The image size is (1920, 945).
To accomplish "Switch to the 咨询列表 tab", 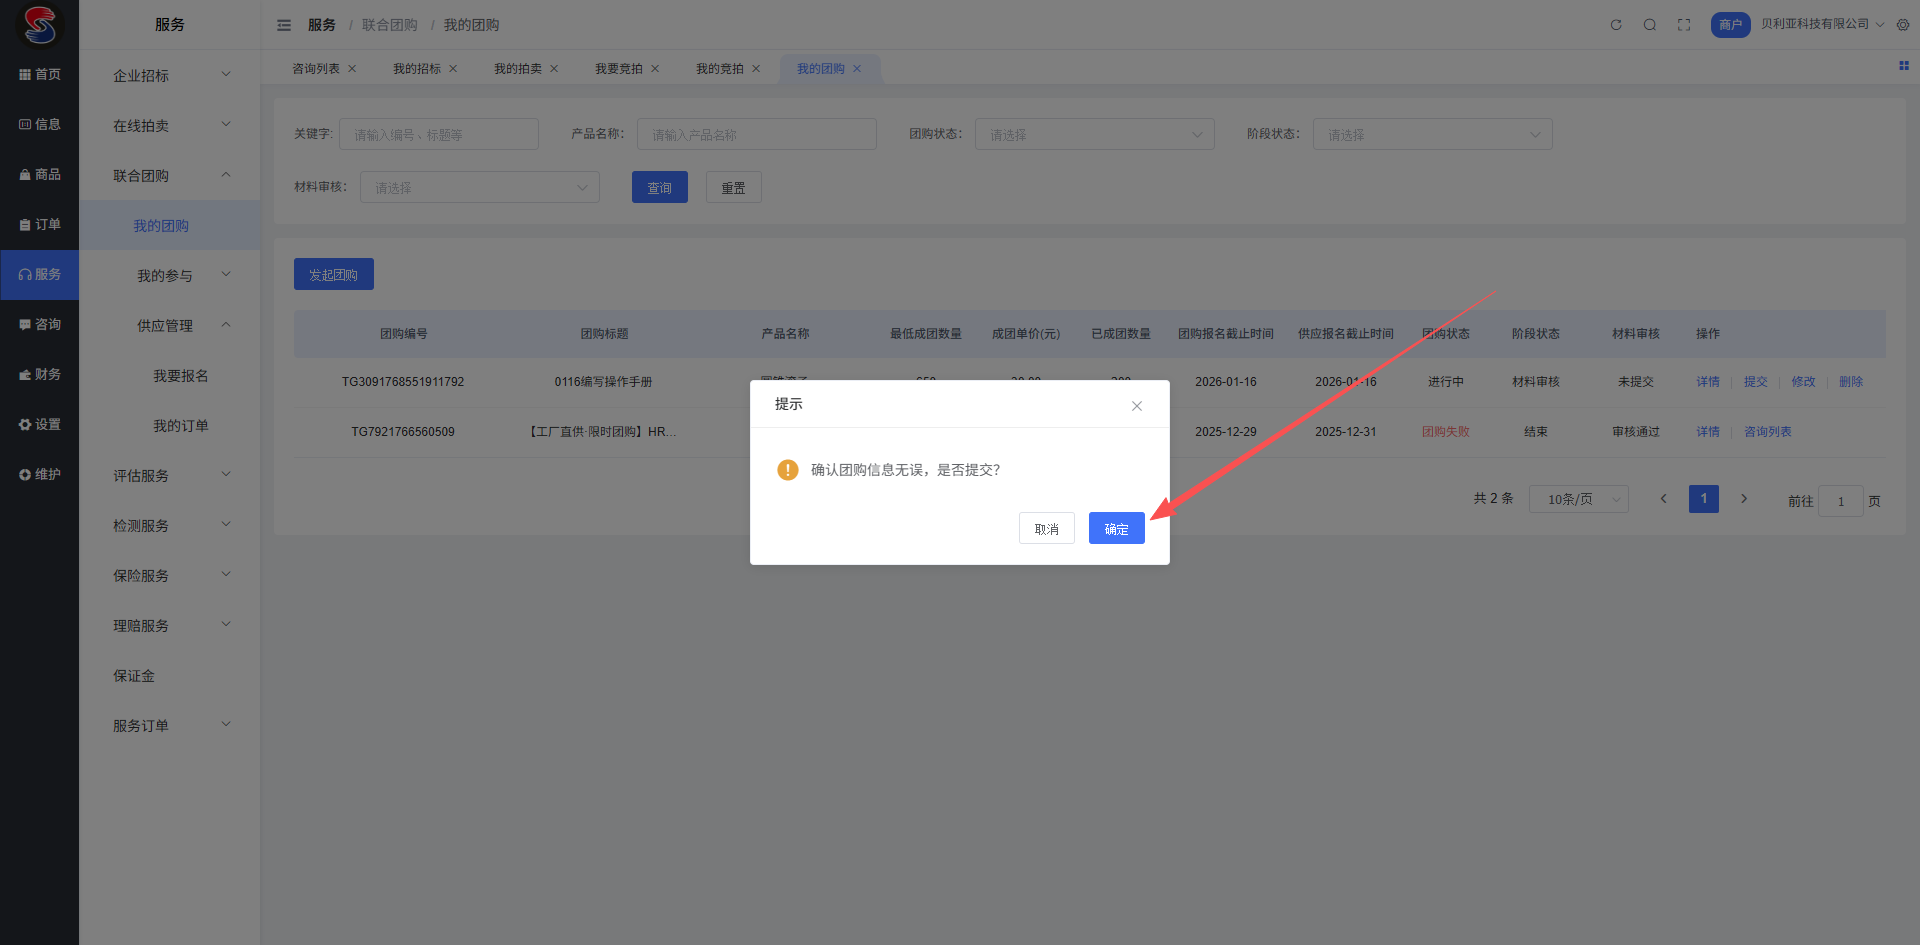I will 316,69.
